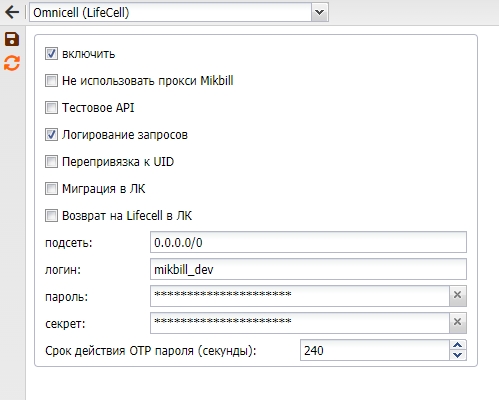This screenshot has height=400, width=499.
Task: Click the 'Перепривязка к UID' label
Action: click(x=118, y=162)
